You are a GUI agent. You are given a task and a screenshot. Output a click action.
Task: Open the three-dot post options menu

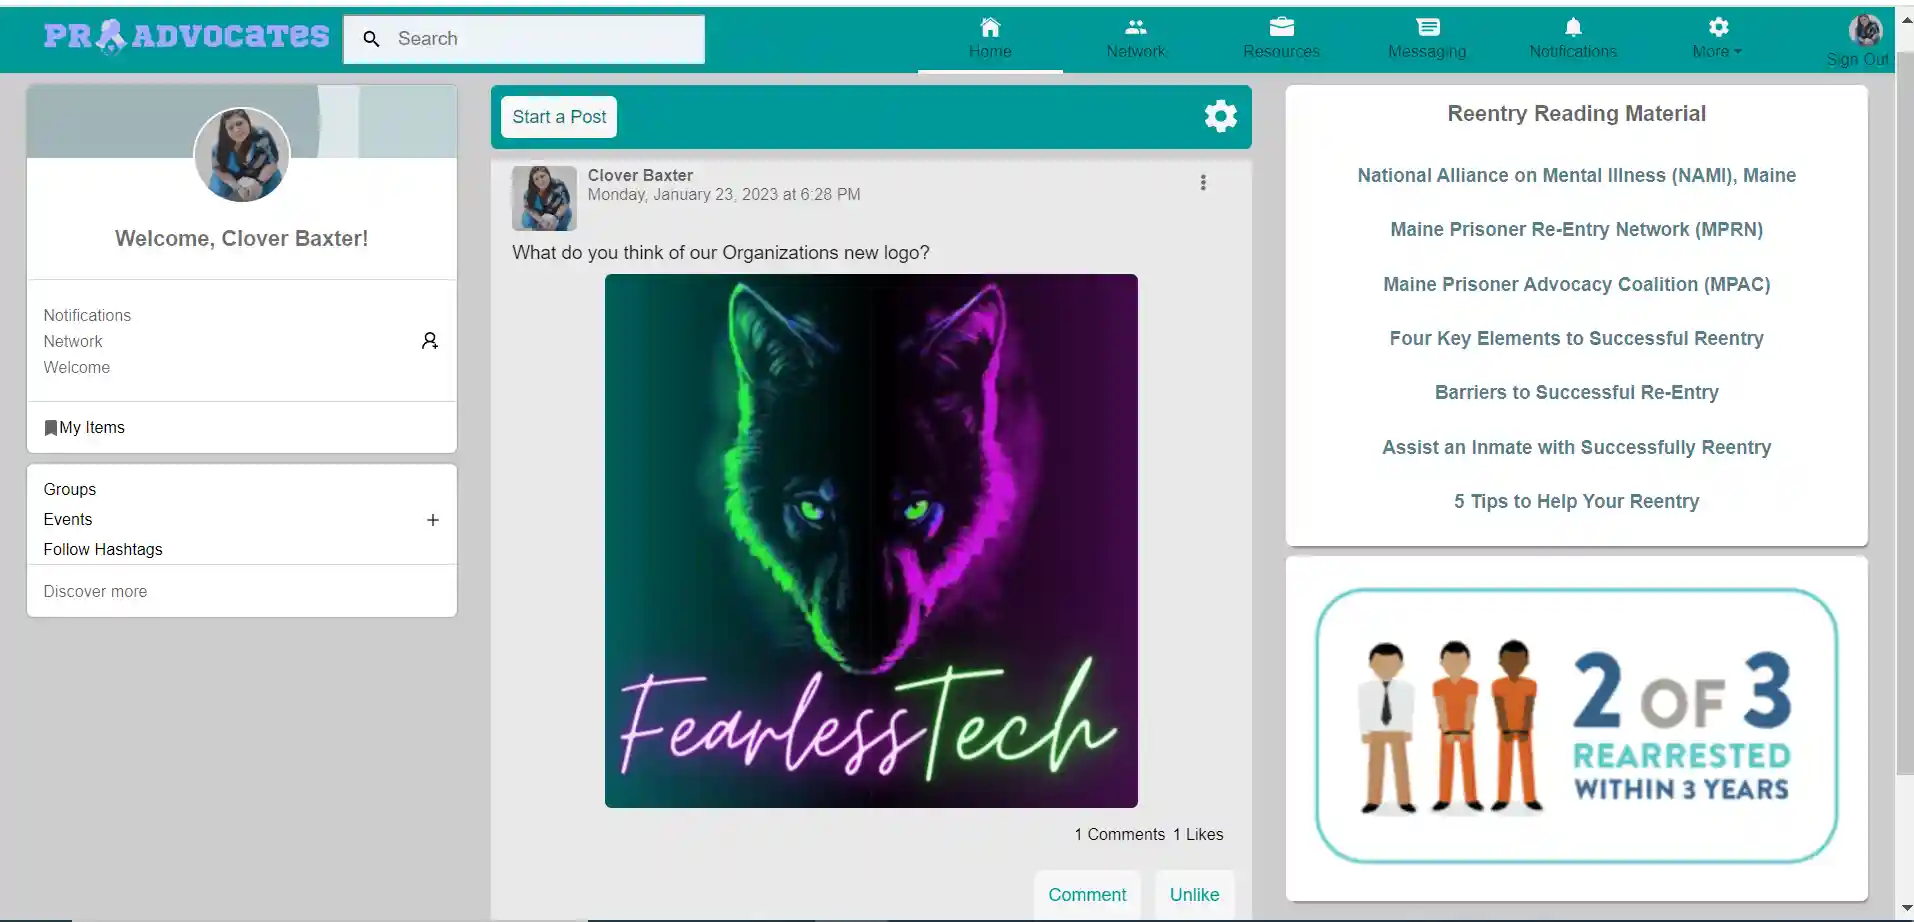tap(1203, 182)
